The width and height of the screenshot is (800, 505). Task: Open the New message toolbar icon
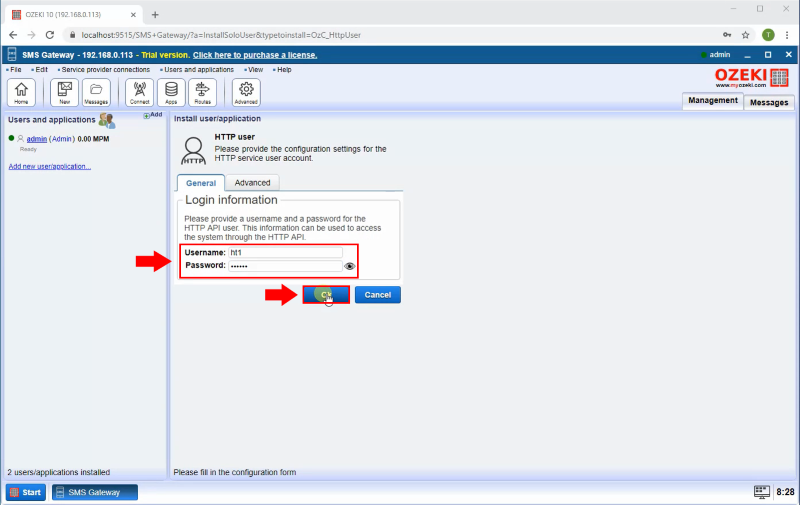(64, 92)
